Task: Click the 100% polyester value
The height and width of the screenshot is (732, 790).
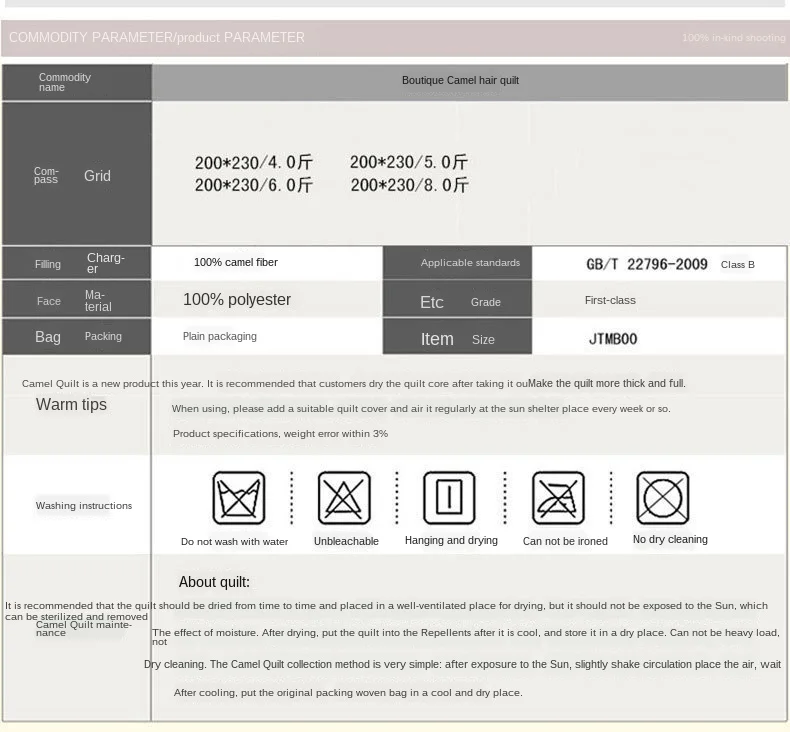Action: [x=237, y=299]
